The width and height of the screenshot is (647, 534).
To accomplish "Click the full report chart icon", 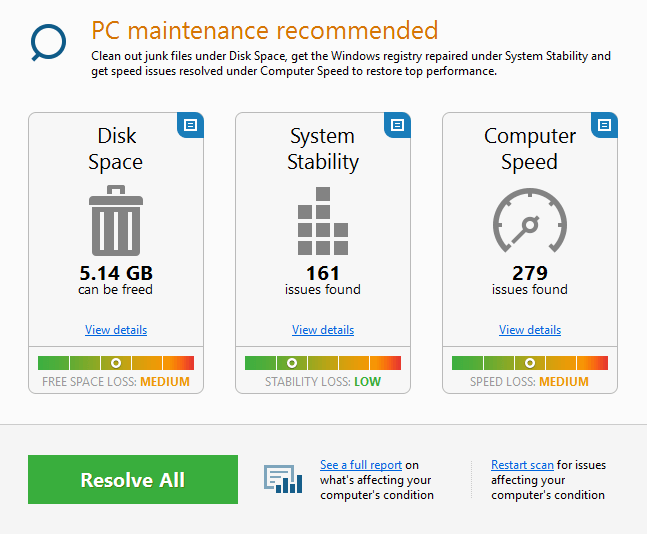I will point(283,479).
